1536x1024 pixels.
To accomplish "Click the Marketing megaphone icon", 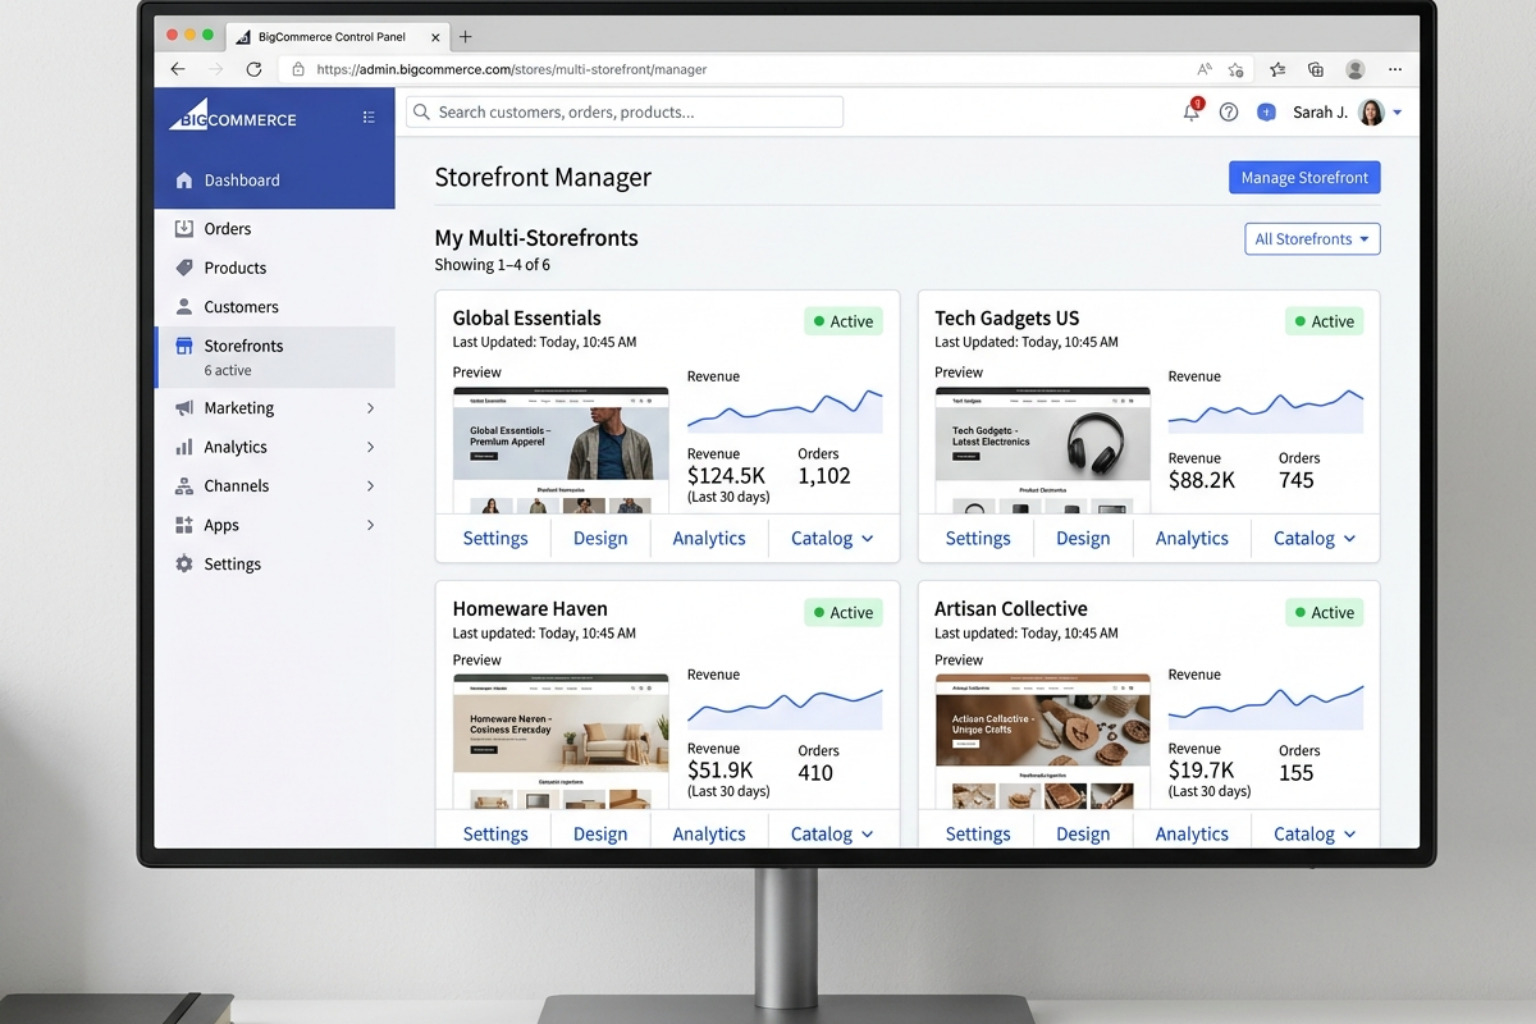I will [184, 408].
